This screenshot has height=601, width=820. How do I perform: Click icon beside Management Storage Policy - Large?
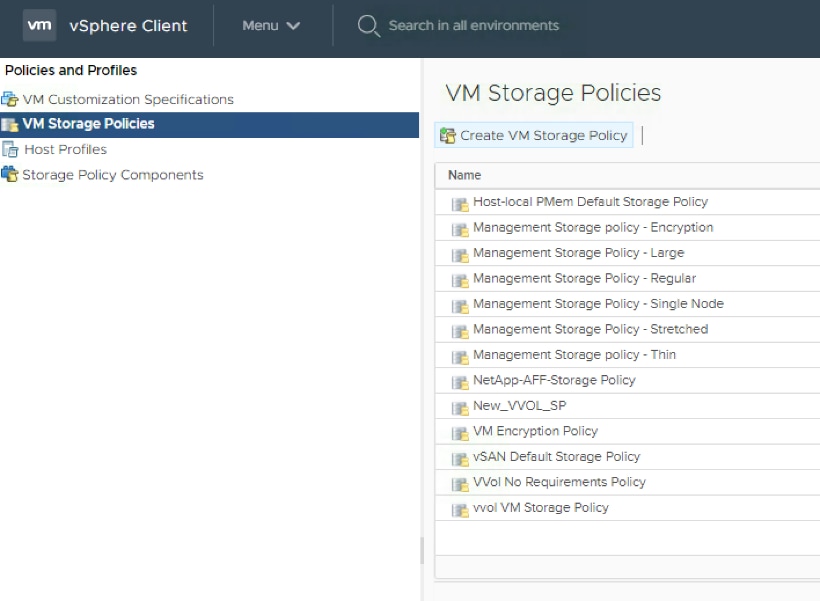(460, 255)
